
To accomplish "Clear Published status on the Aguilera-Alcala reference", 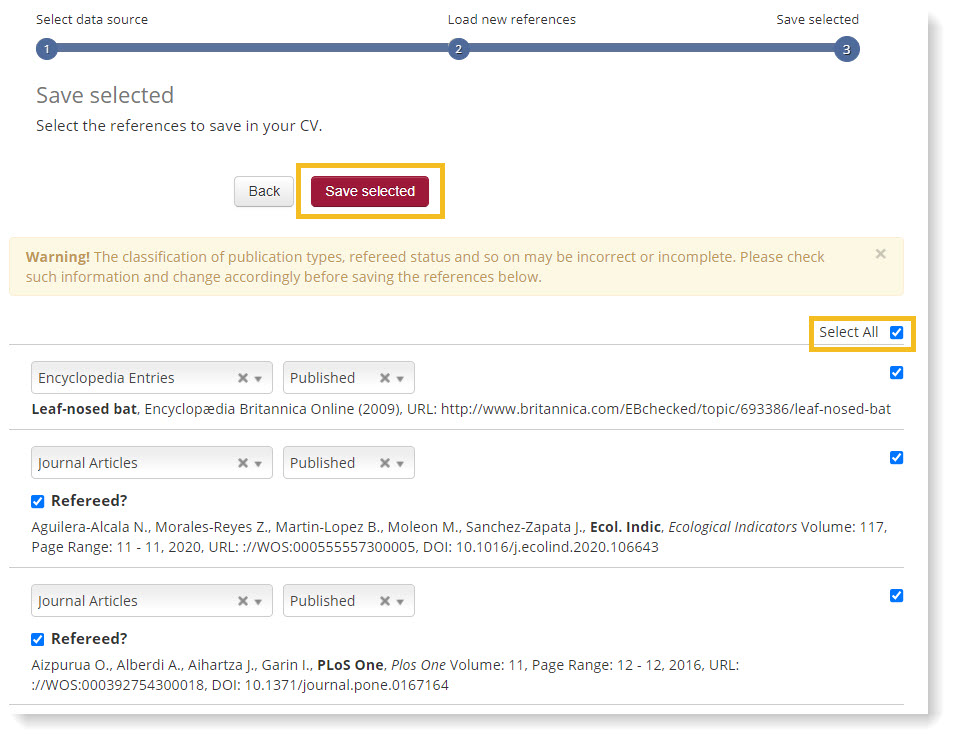I will pos(384,463).
